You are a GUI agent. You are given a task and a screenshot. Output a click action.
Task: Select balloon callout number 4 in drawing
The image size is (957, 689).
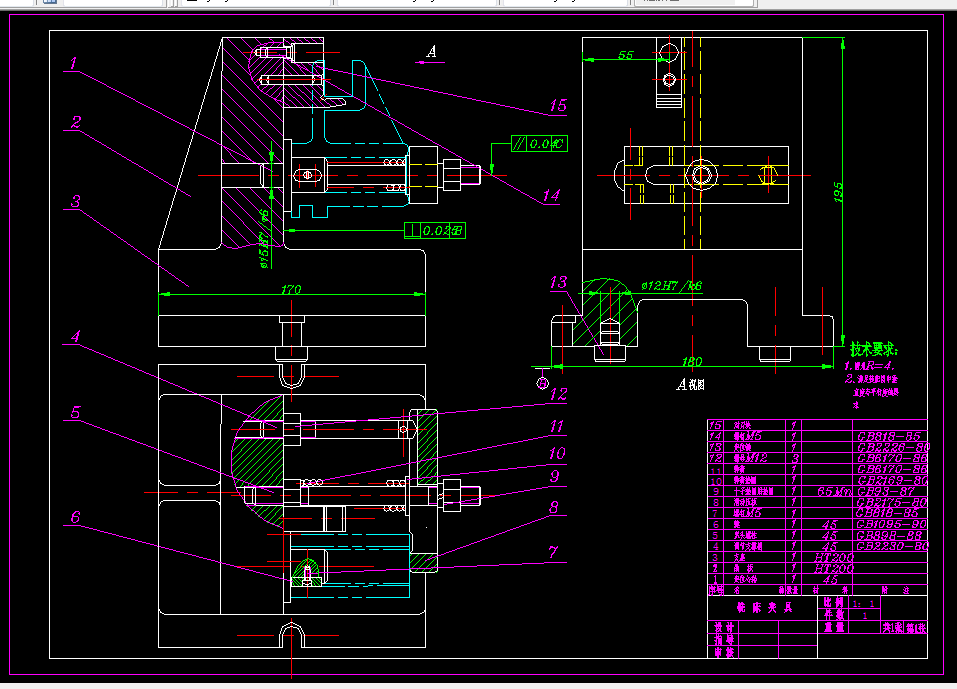click(x=75, y=336)
